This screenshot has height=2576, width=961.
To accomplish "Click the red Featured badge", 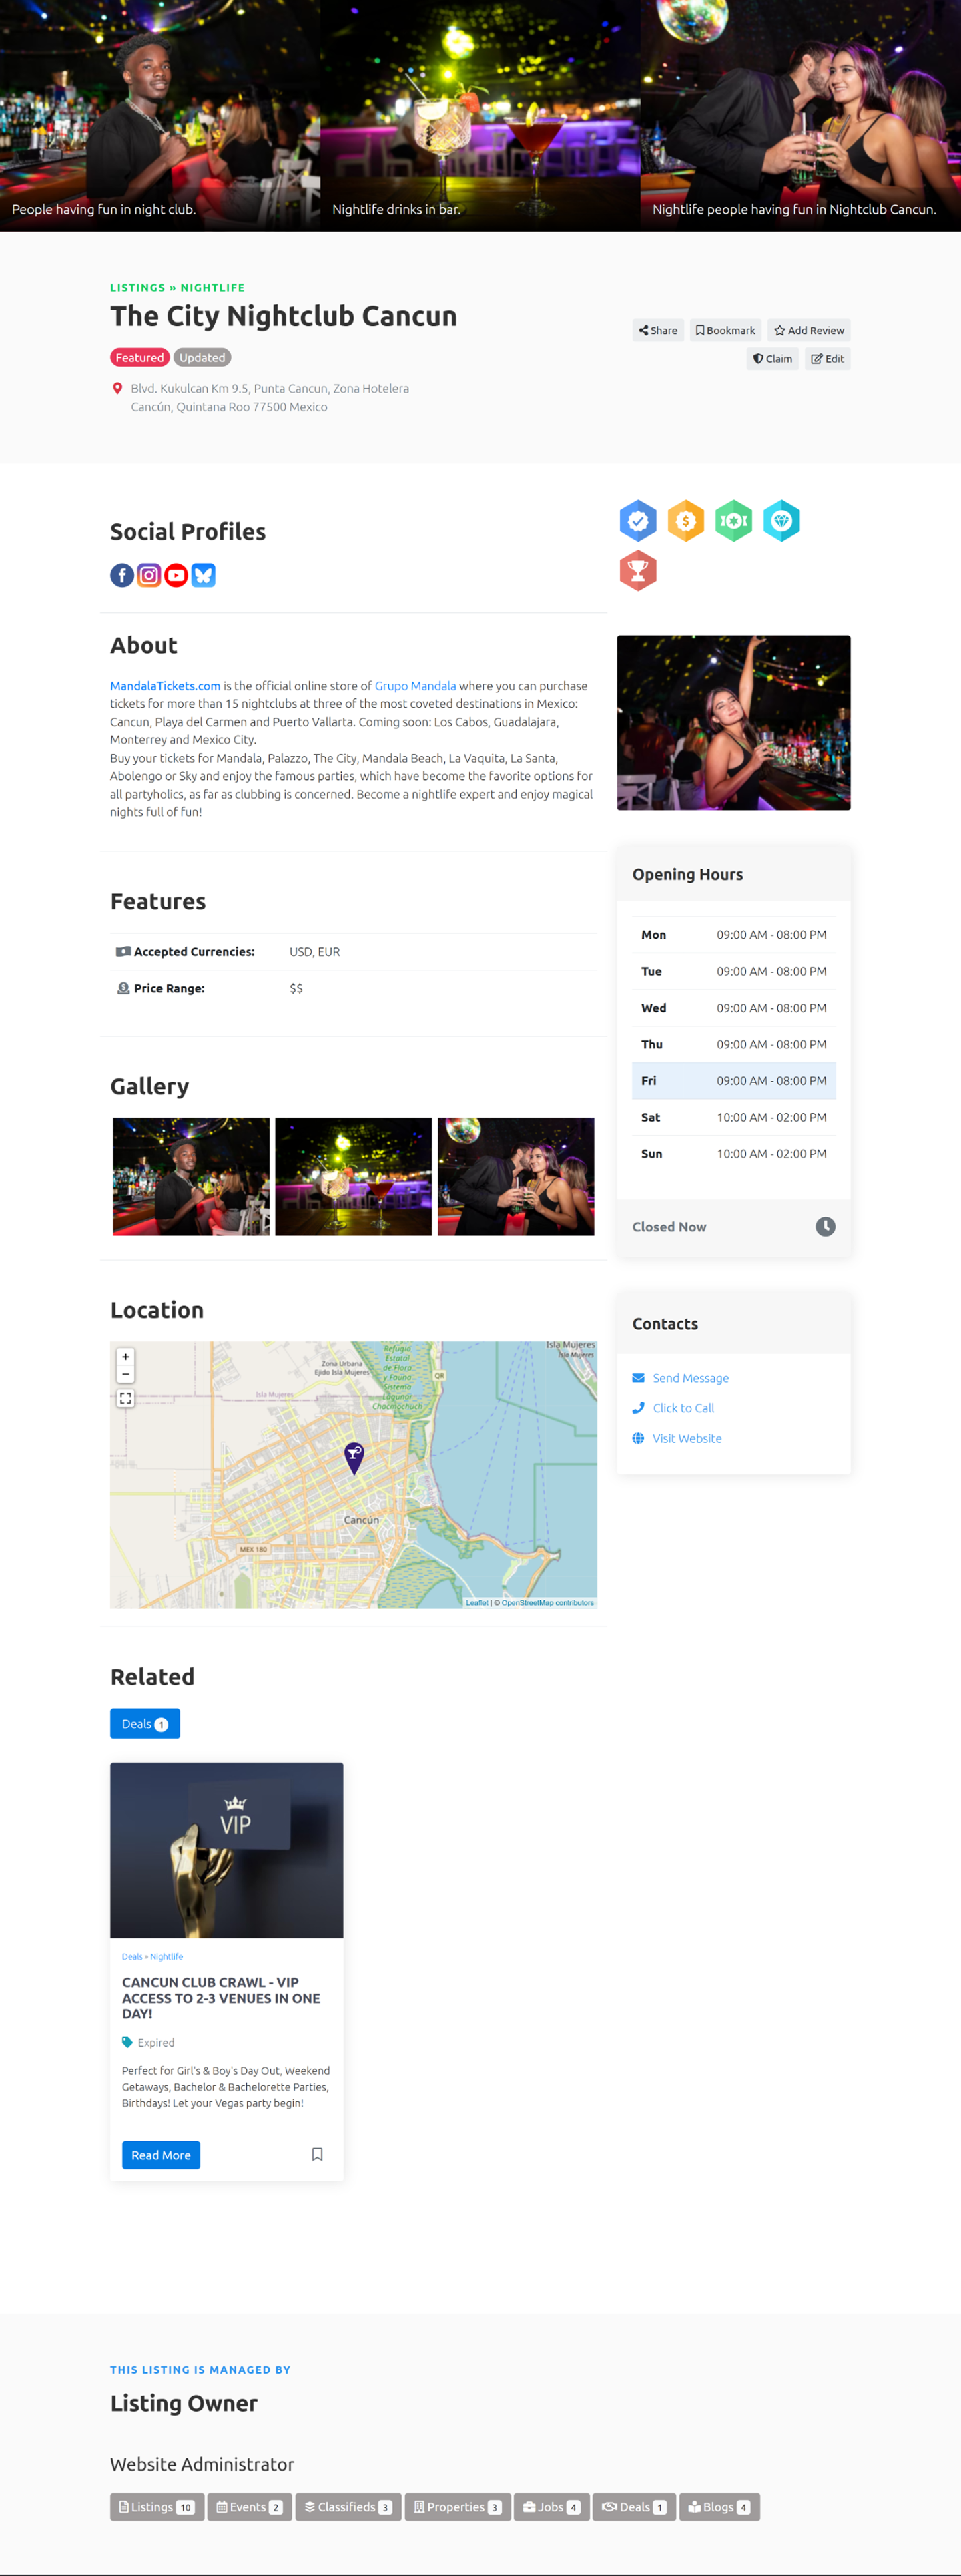I will point(139,358).
